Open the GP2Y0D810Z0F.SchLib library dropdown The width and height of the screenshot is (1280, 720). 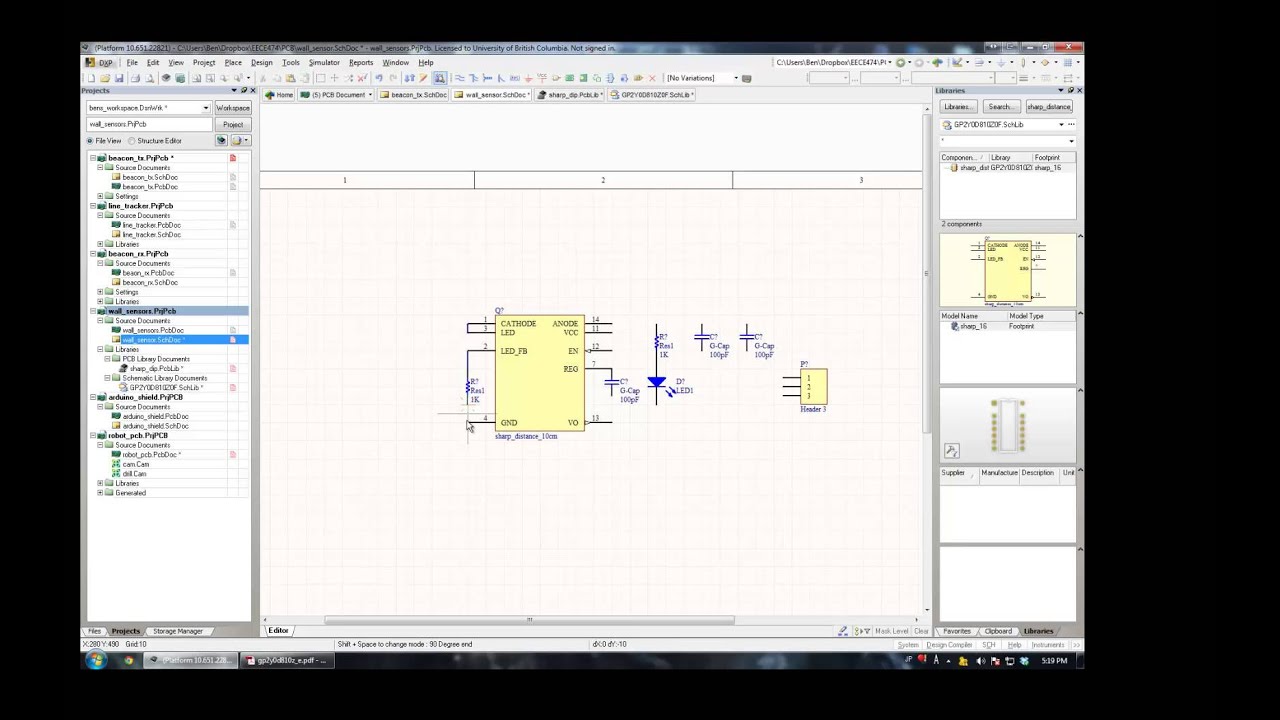pyautogui.click(x=1061, y=125)
